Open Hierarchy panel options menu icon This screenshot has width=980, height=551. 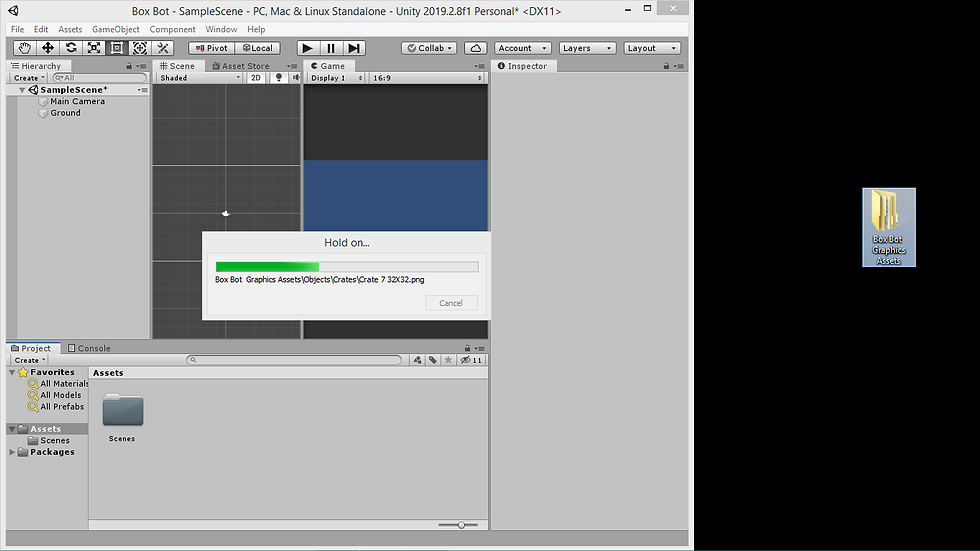pyautogui.click(x=142, y=66)
